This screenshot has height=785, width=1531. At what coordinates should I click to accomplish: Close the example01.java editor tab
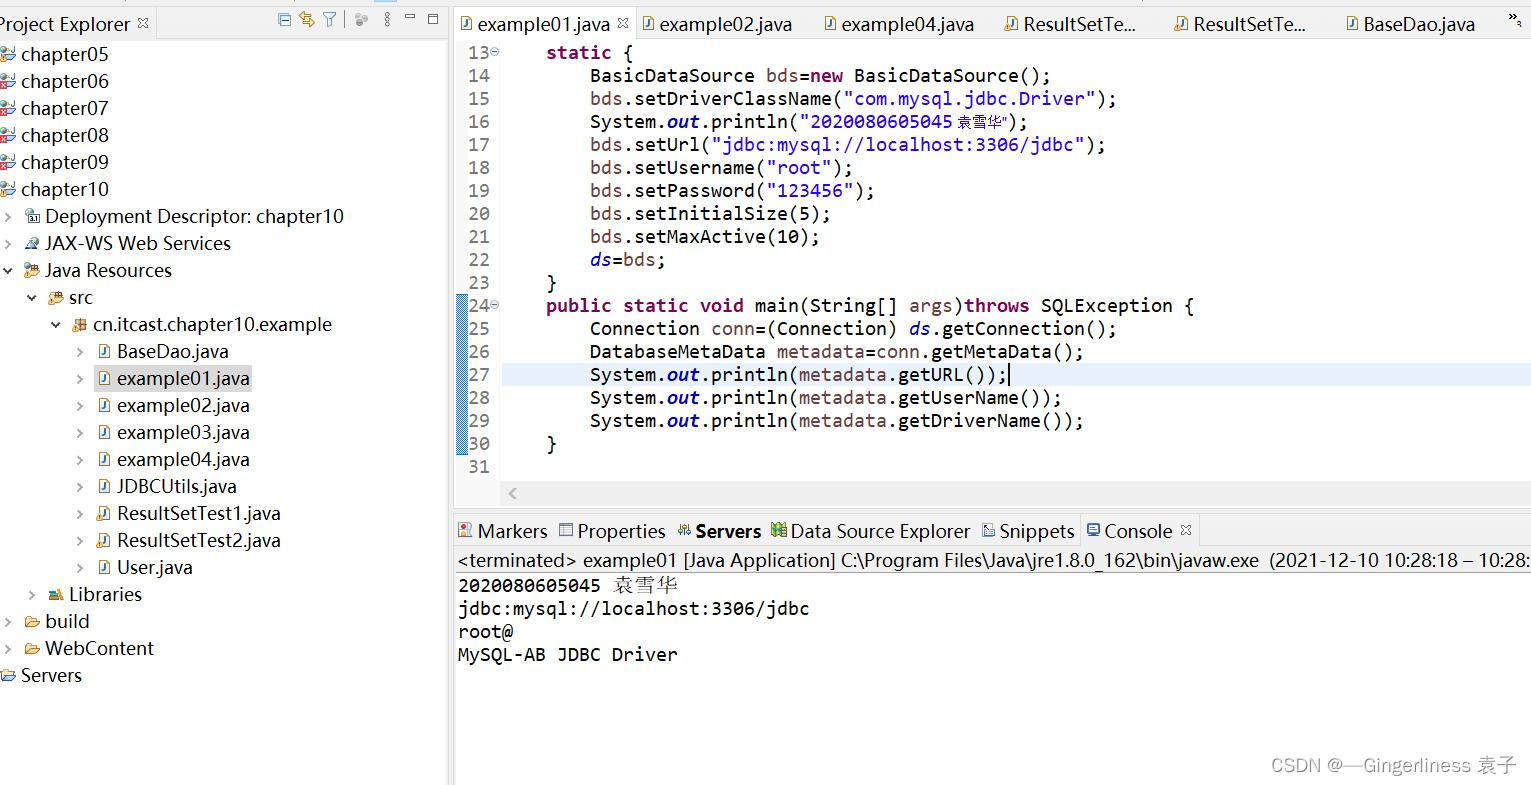623,22
